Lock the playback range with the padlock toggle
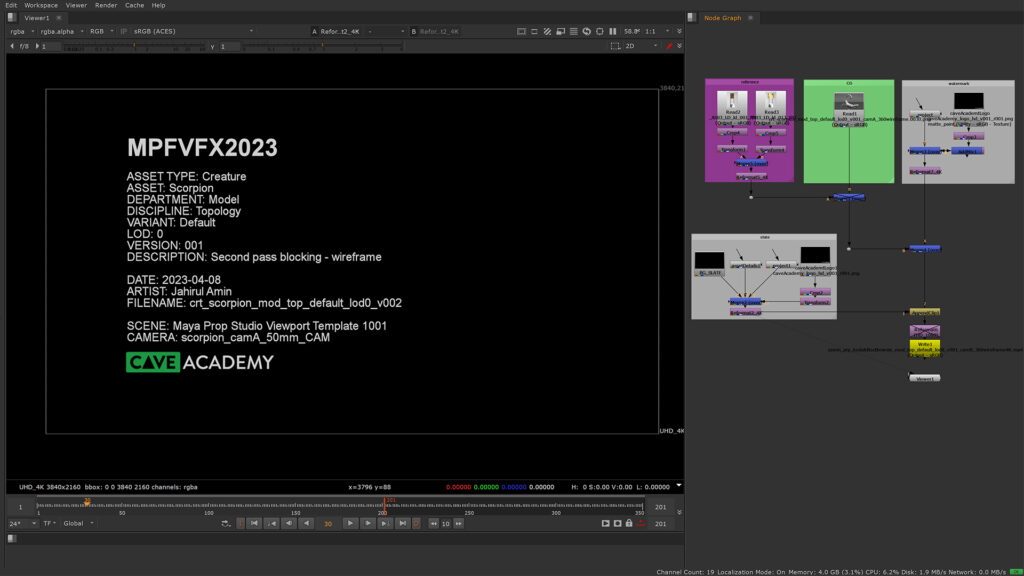The height and width of the screenshot is (576, 1024). click(x=629, y=523)
